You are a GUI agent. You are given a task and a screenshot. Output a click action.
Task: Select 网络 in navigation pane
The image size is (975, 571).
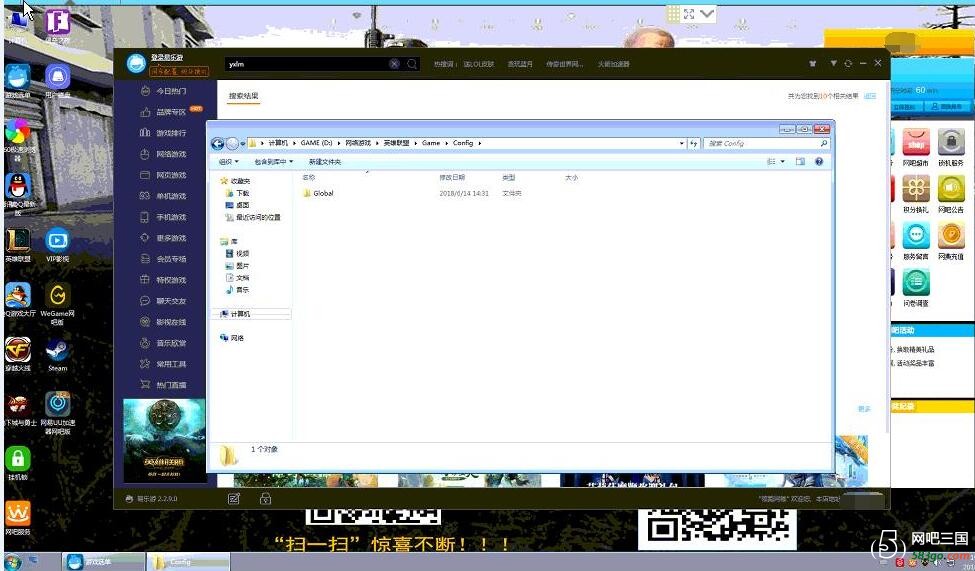coord(232,338)
